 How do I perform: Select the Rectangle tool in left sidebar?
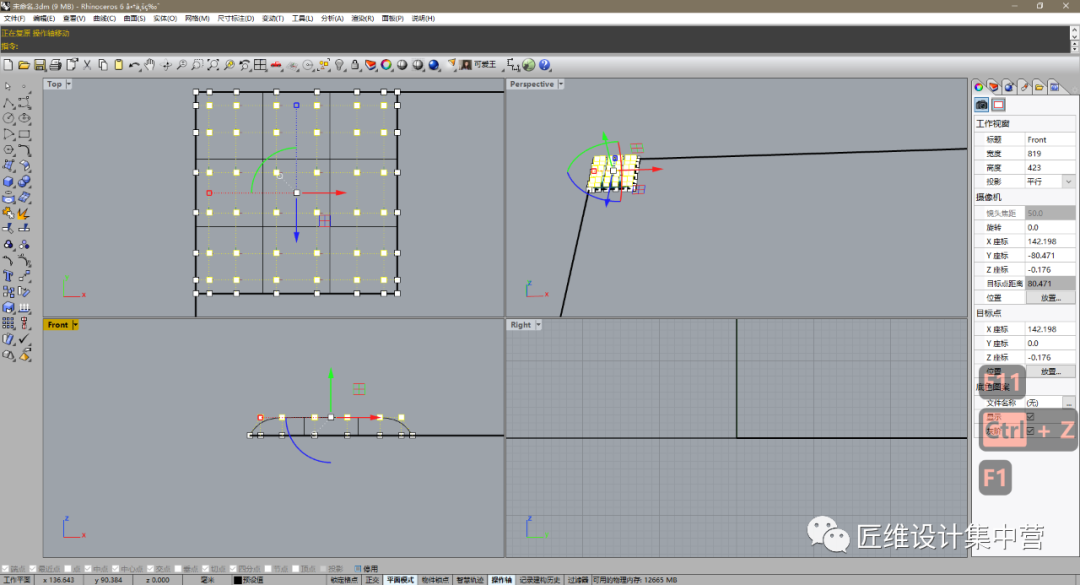[x=24, y=134]
